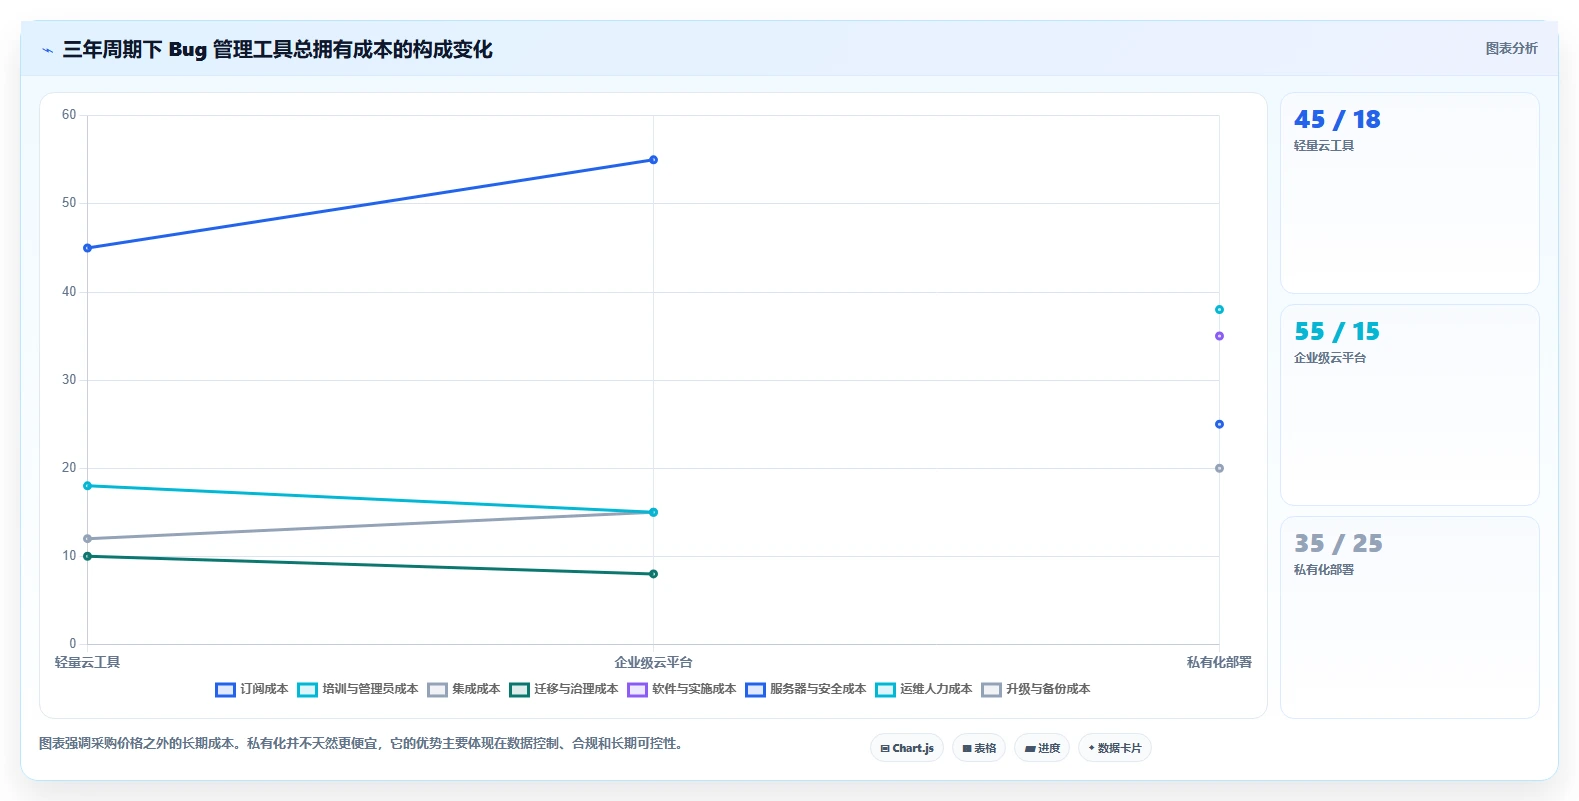The height and width of the screenshot is (801, 1579).
Task: Click the footnote text starting 图表强调采购价格之外
Action: (x=361, y=743)
